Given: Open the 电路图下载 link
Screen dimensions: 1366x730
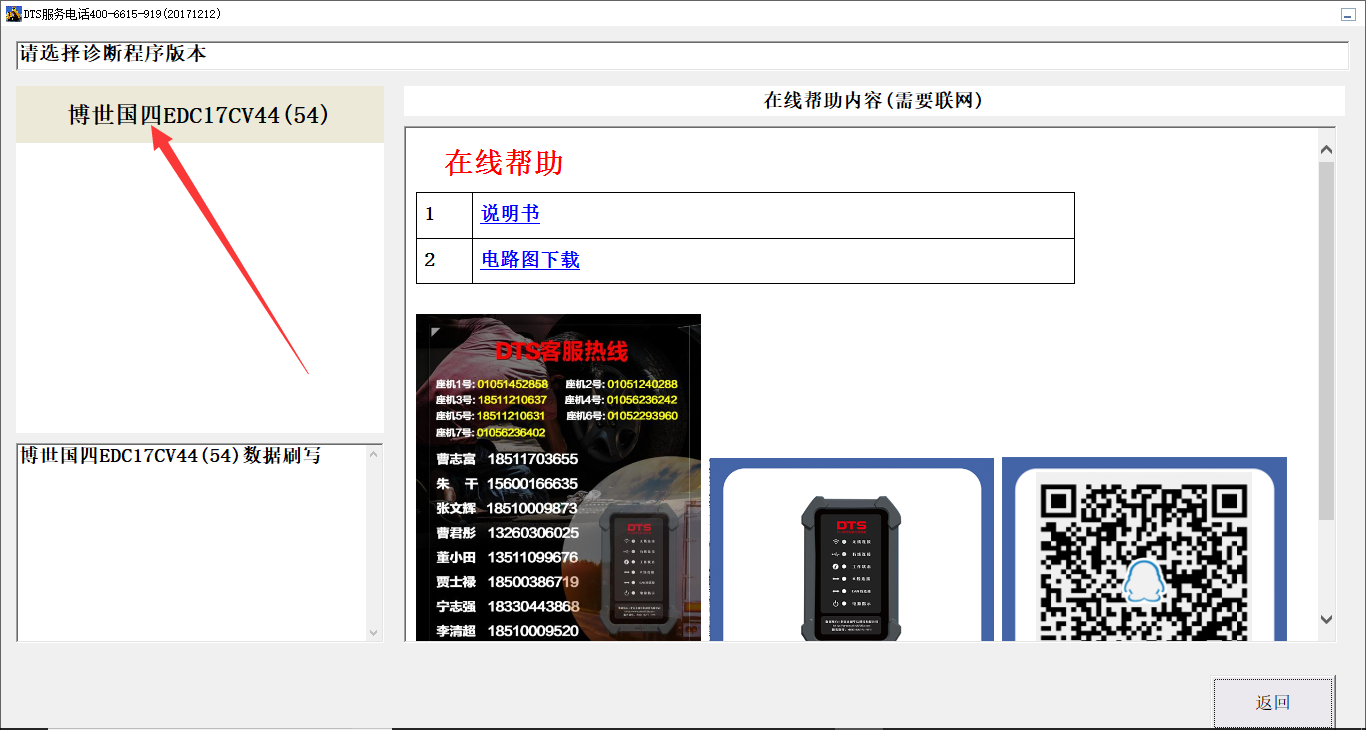Looking at the screenshot, I should (530, 260).
